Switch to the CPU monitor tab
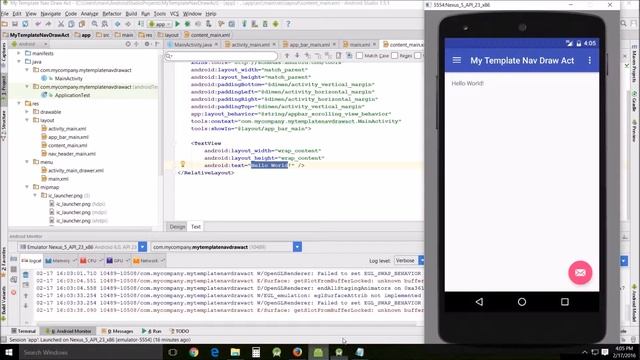Screen dimensions: 640x360 pos(91,260)
